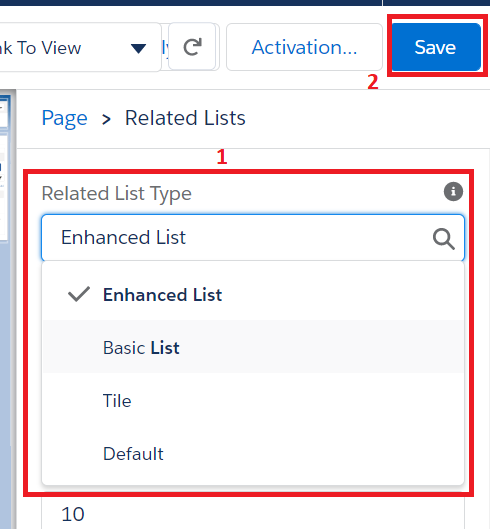The width and height of the screenshot is (490, 529).
Task: Save the page changes
Action: [436, 47]
